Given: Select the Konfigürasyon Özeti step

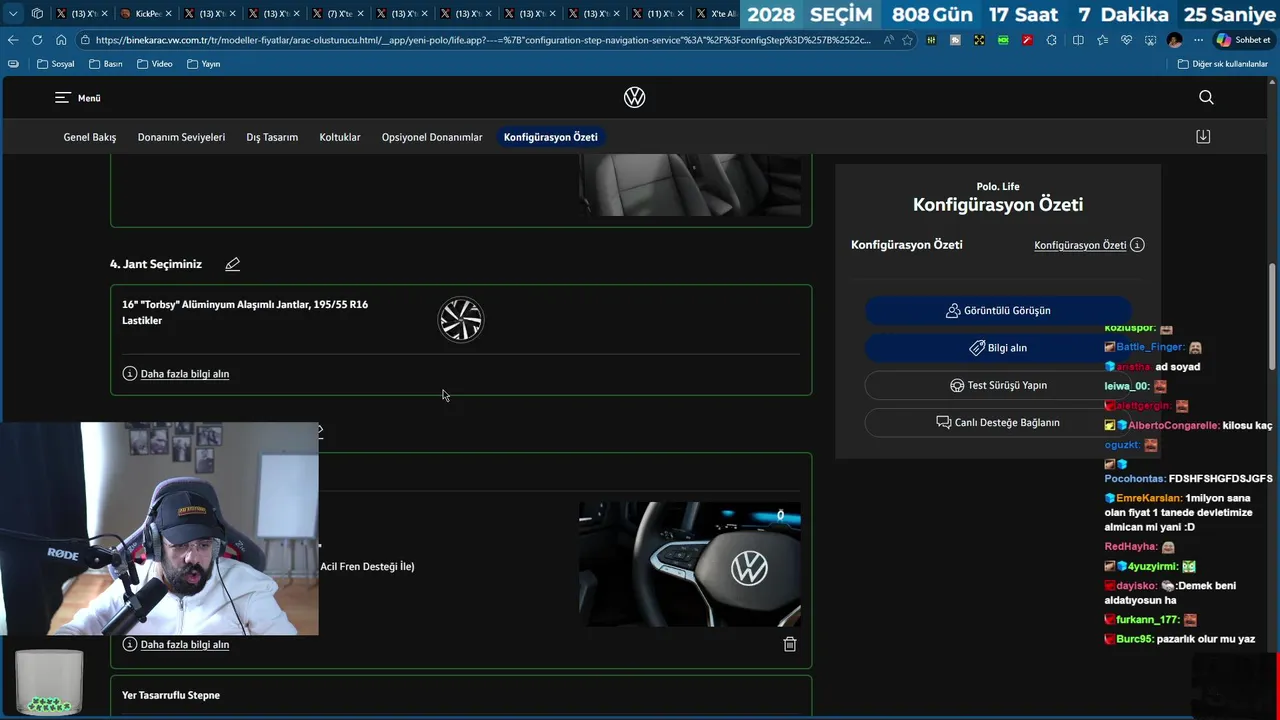Looking at the screenshot, I should click(x=551, y=137).
